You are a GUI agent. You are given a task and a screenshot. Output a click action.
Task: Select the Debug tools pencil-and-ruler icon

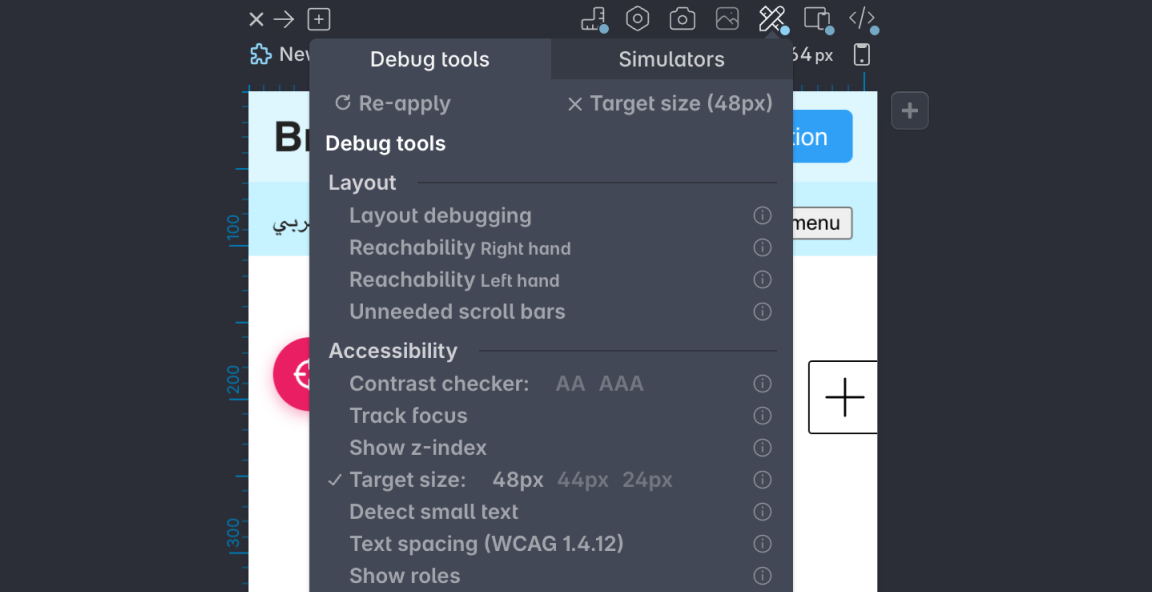click(772, 18)
